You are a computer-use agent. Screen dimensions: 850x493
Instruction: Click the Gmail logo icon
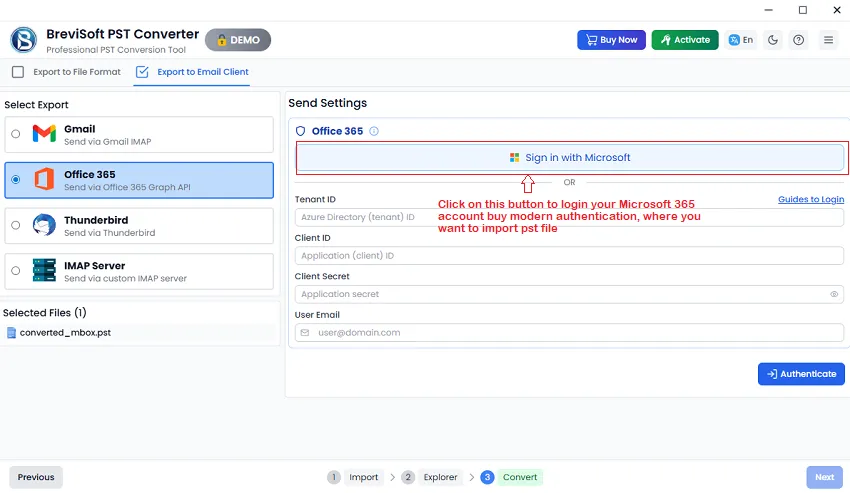click(x=44, y=134)
